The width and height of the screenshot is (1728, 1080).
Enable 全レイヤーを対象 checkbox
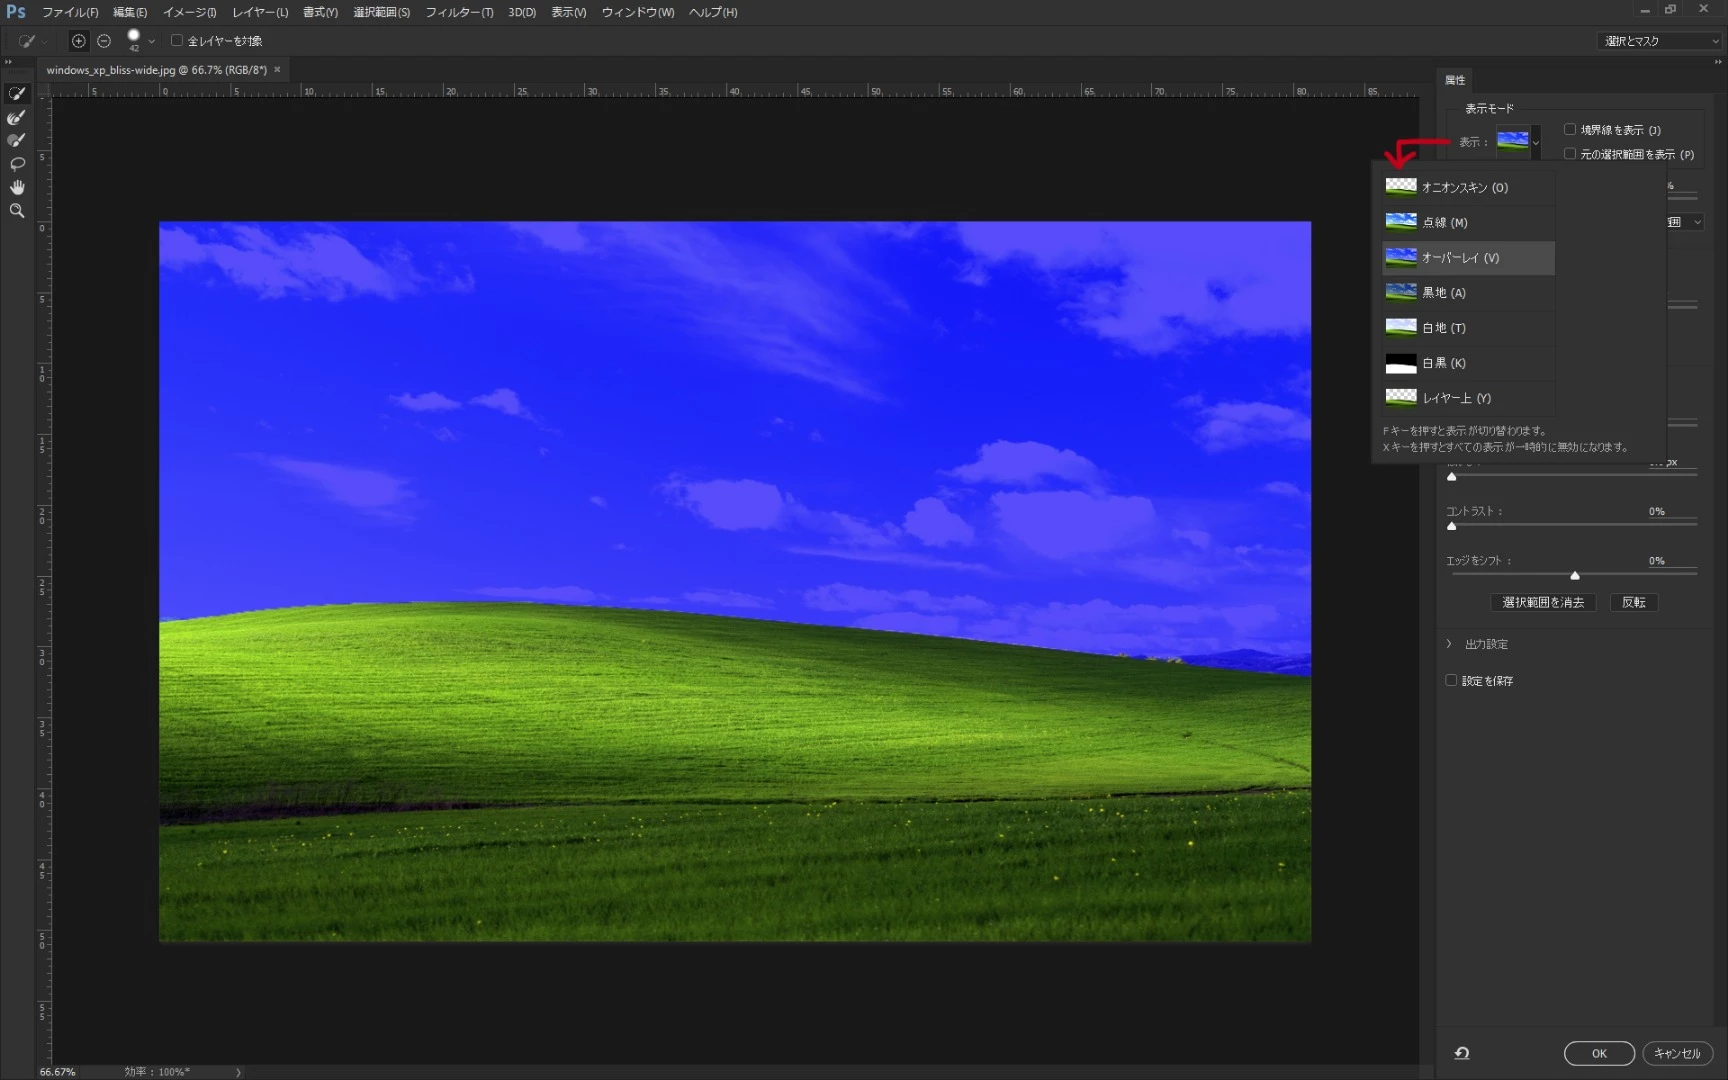click(x=177, y=41)
